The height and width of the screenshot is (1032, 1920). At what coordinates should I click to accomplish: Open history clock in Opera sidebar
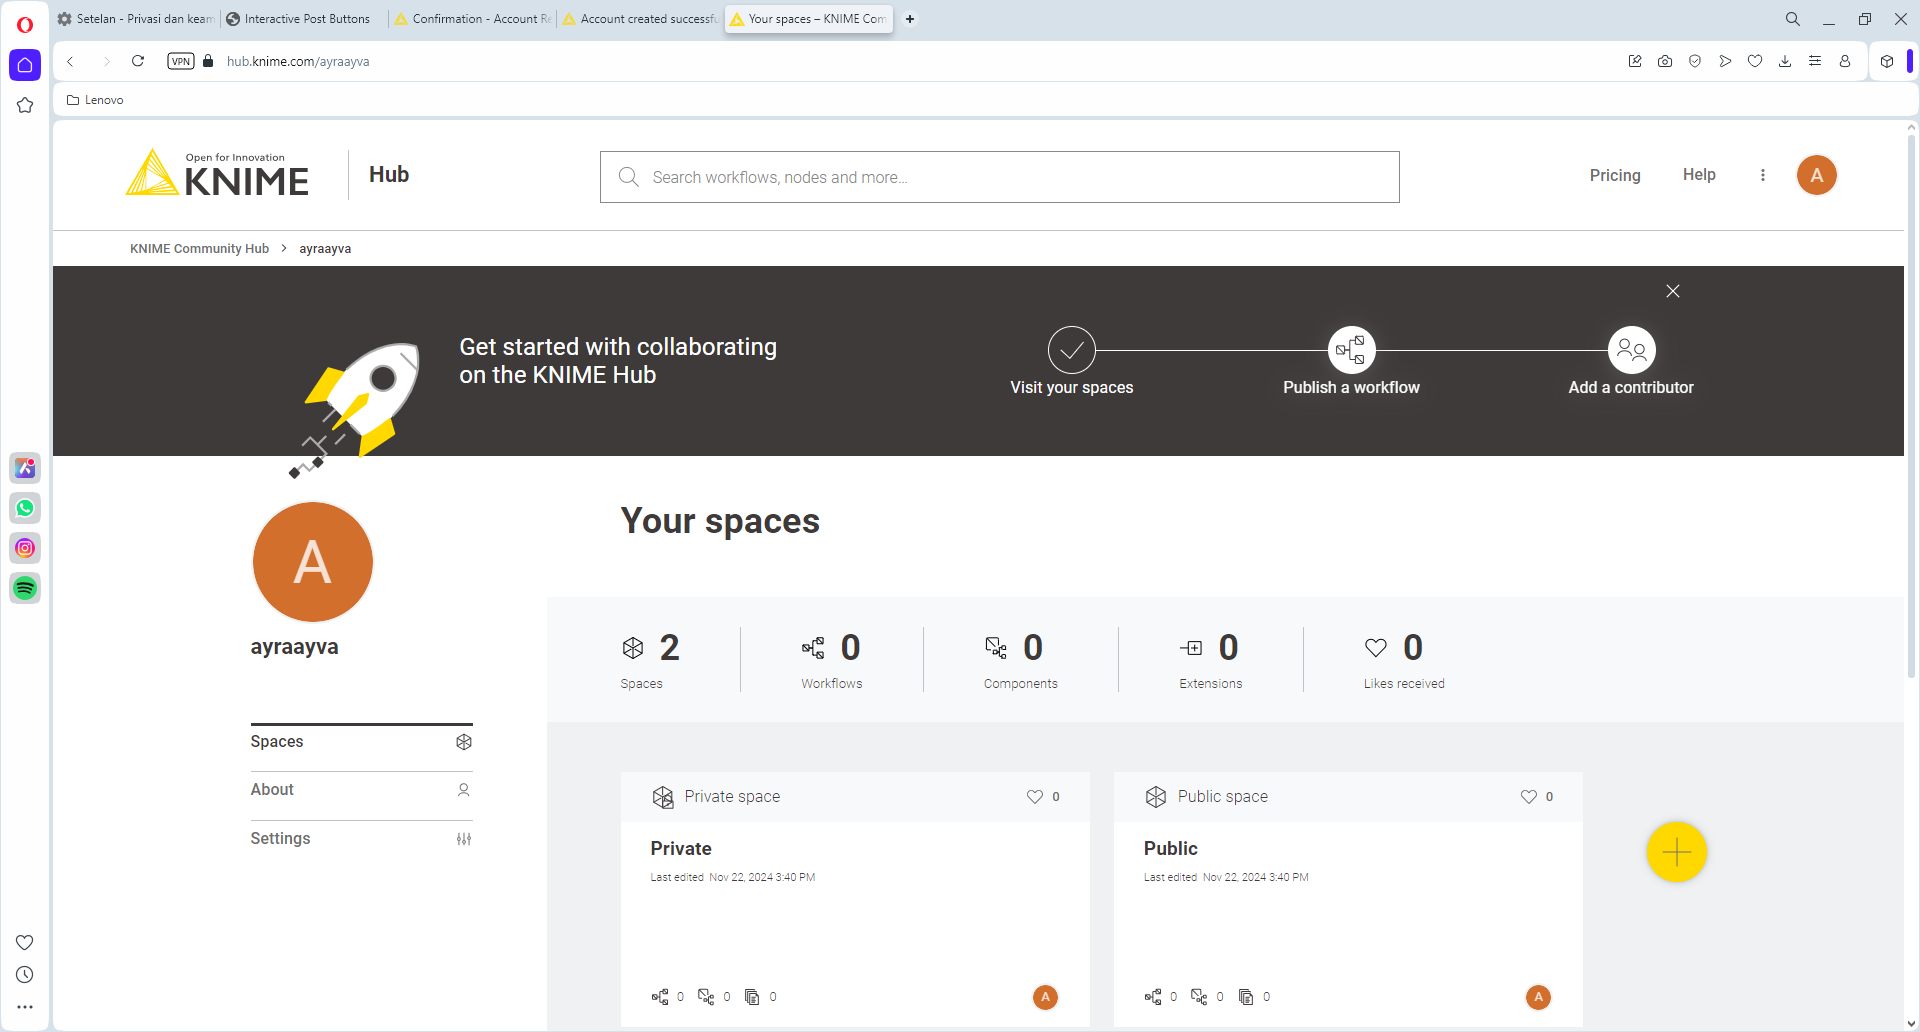pos(25,975)
